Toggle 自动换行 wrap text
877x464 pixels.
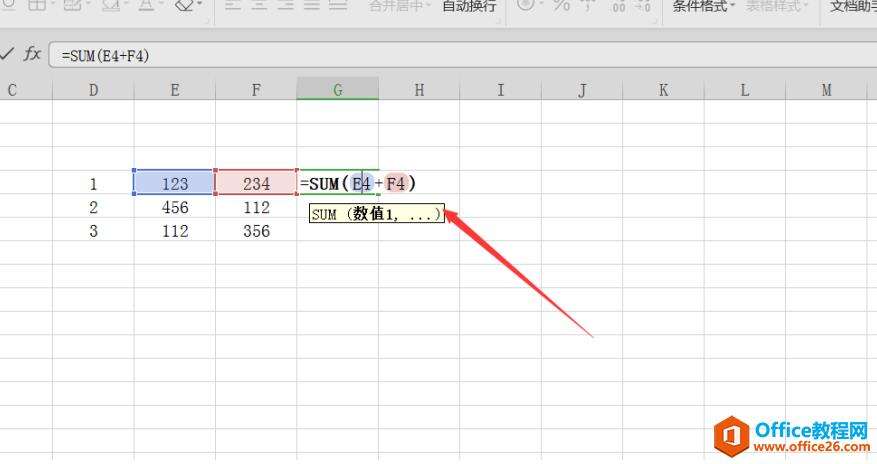tap(469, 6)
